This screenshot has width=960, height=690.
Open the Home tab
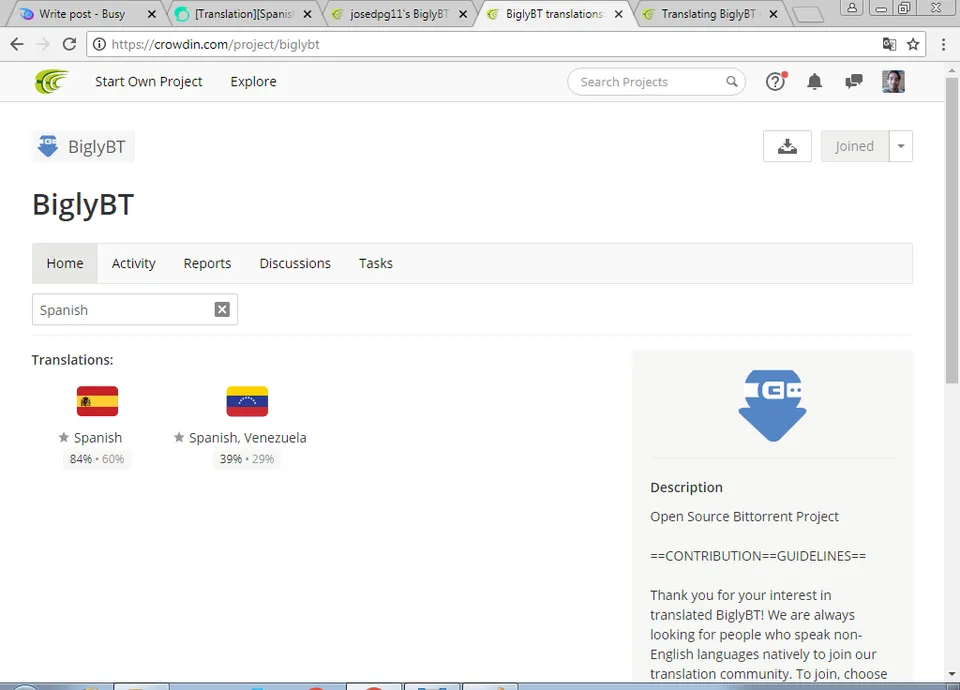pos(65,263)
